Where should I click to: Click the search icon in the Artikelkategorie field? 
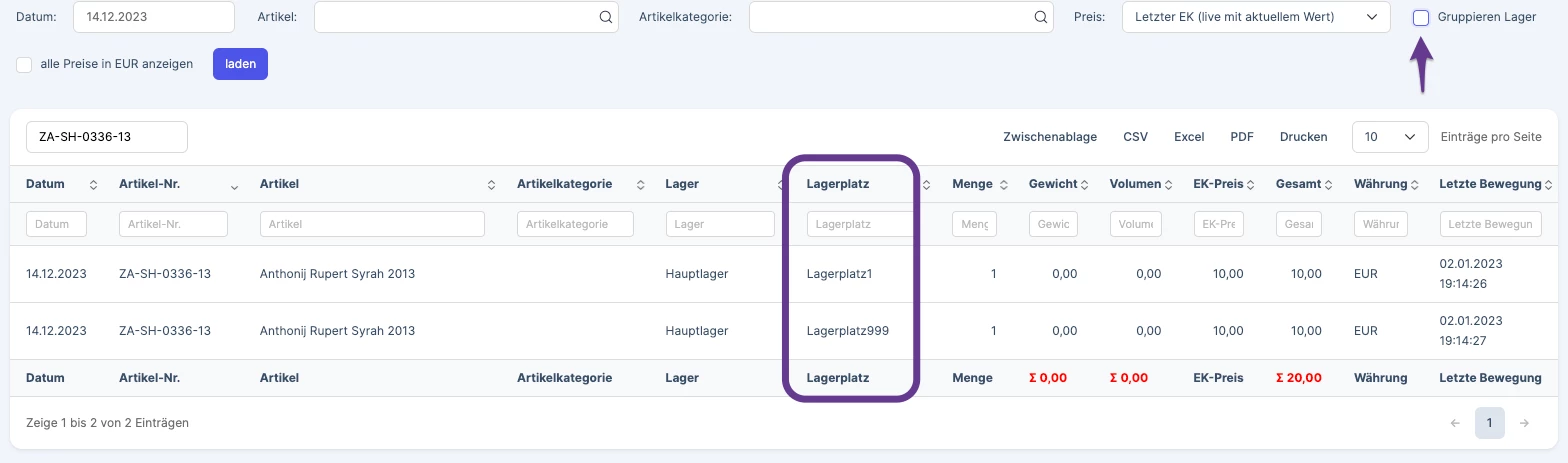[x=1040, y=17]
